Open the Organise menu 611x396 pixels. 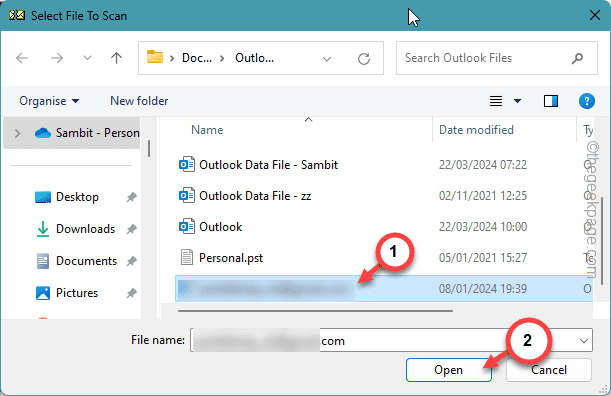(49, 101)
